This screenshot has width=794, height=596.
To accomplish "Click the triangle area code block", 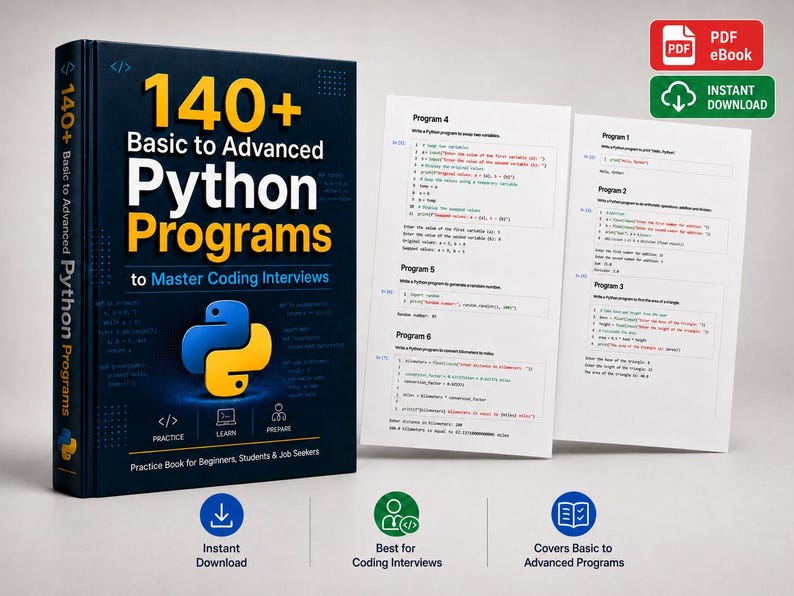I will [x=652, y=329].
